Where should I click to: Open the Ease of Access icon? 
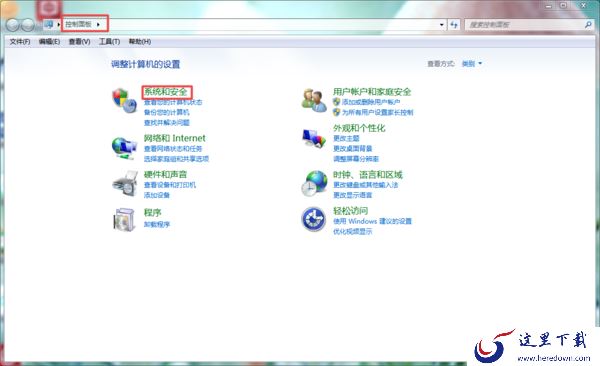pos(314,219)
